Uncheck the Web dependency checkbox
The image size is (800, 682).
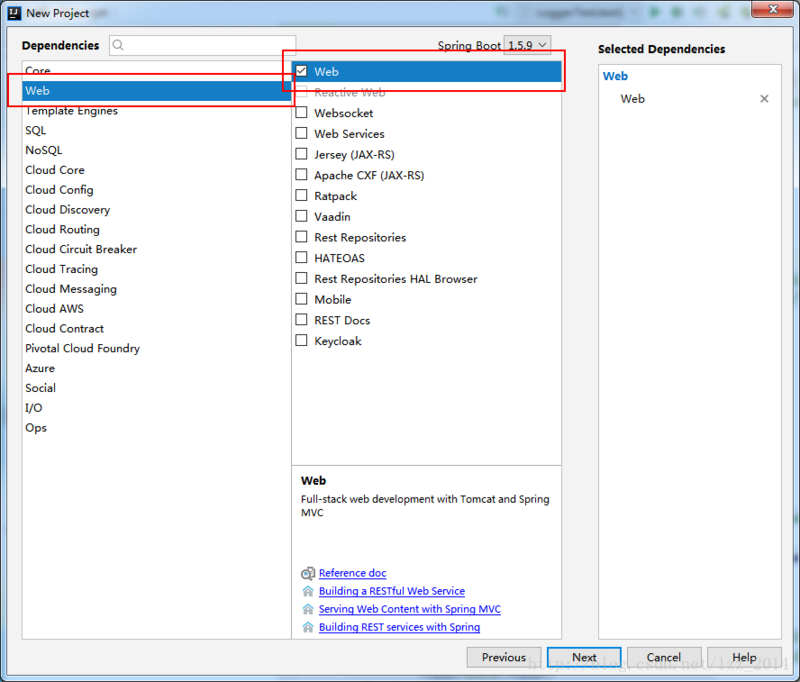(302, 71)
